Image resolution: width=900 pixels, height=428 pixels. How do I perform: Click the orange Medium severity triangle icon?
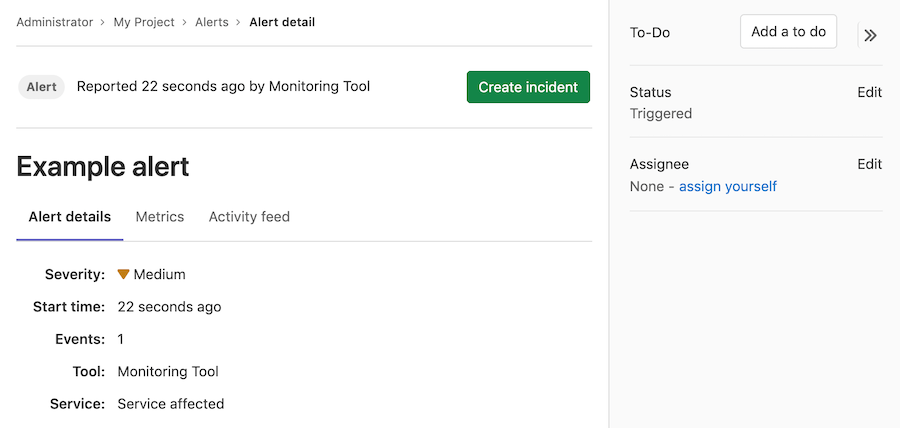[124, 274]
